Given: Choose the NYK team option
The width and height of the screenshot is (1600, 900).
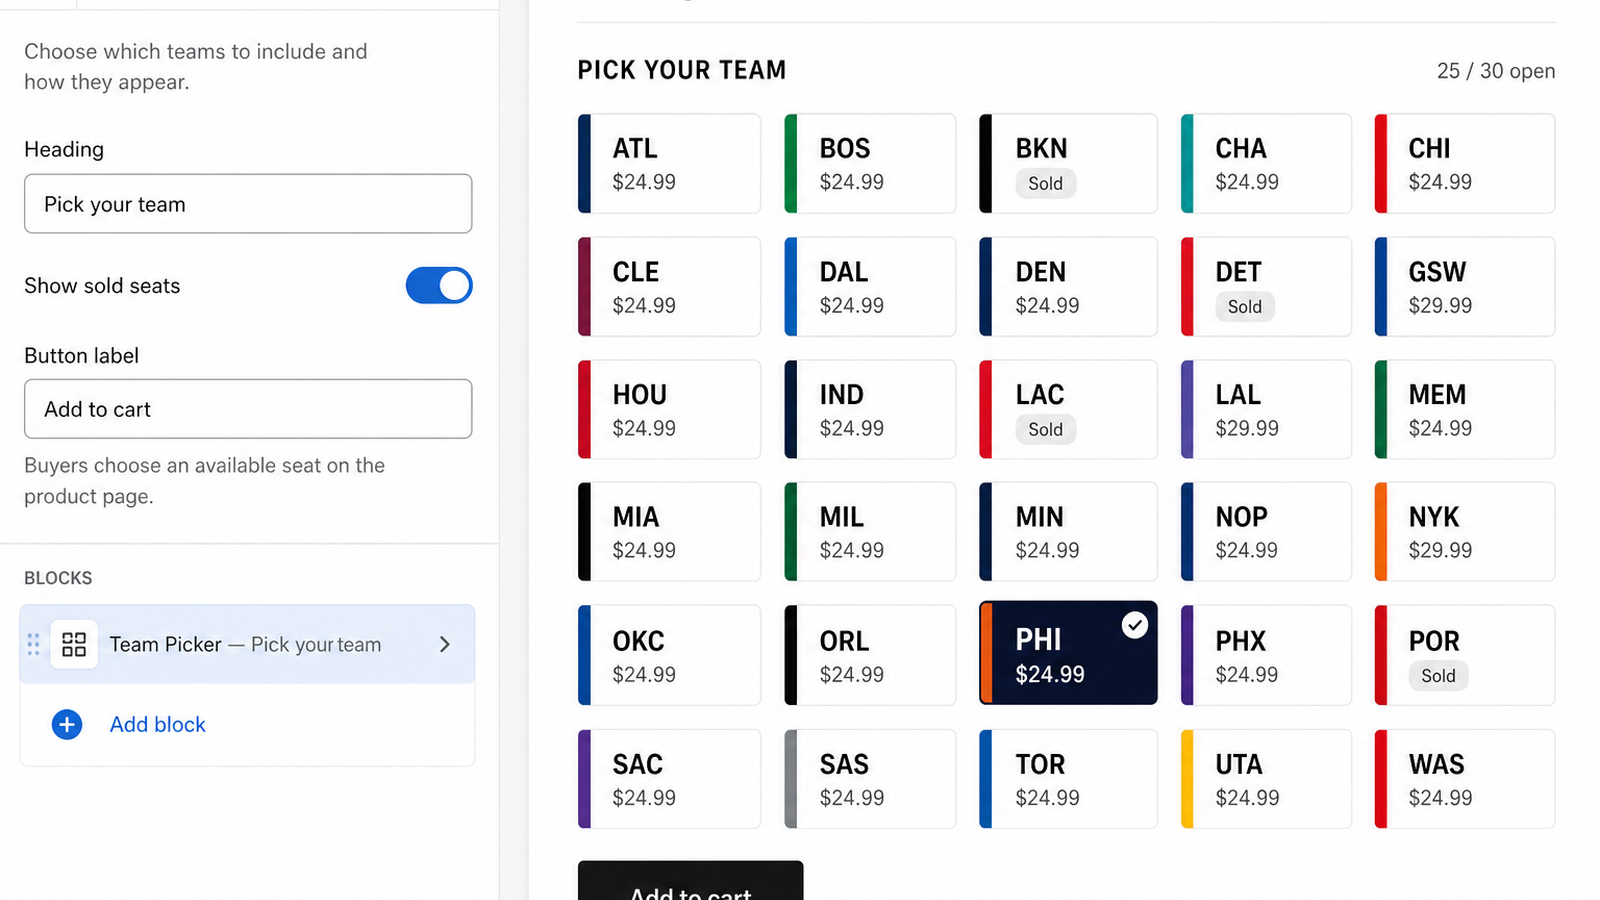Looking at the screenshot, I should [1464, 532].
